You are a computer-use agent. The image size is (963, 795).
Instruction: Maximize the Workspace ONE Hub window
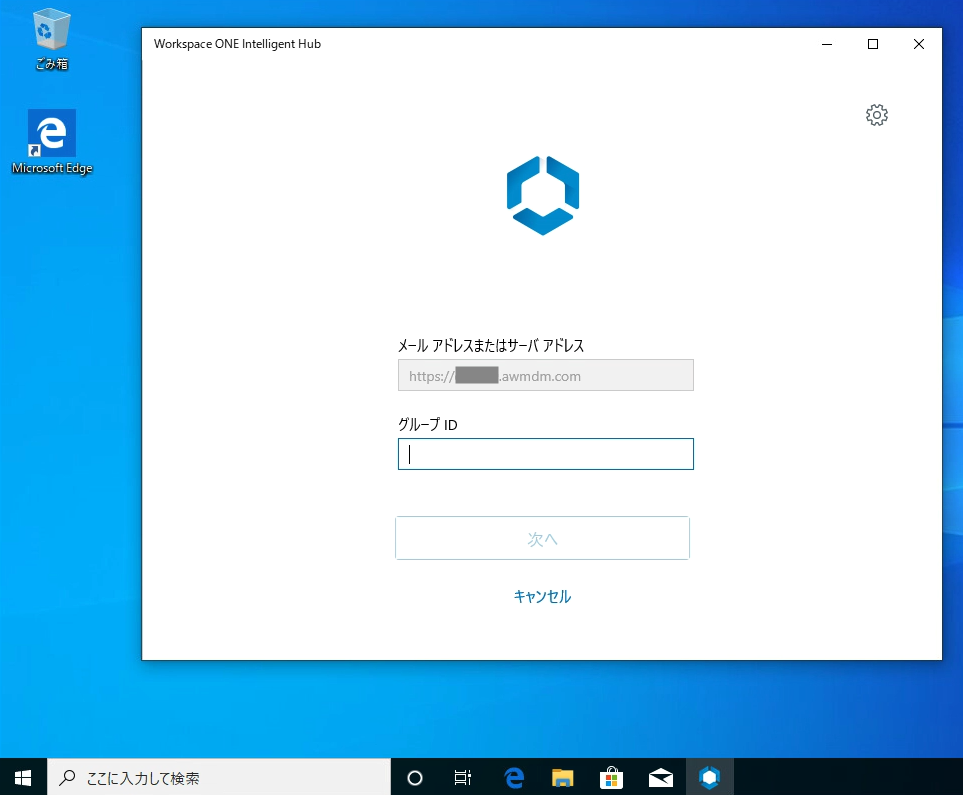coord(872,44)
